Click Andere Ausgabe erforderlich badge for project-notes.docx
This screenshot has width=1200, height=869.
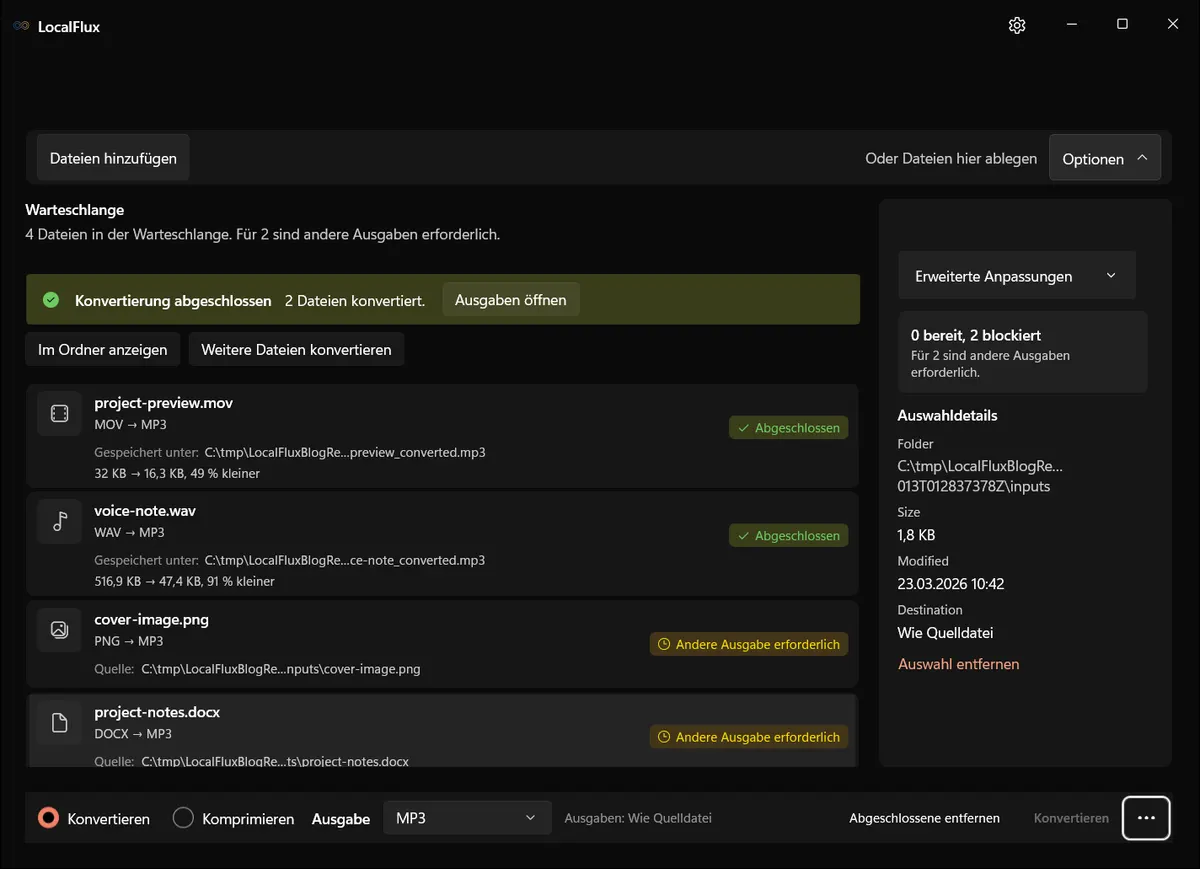[x=749, y=737]
